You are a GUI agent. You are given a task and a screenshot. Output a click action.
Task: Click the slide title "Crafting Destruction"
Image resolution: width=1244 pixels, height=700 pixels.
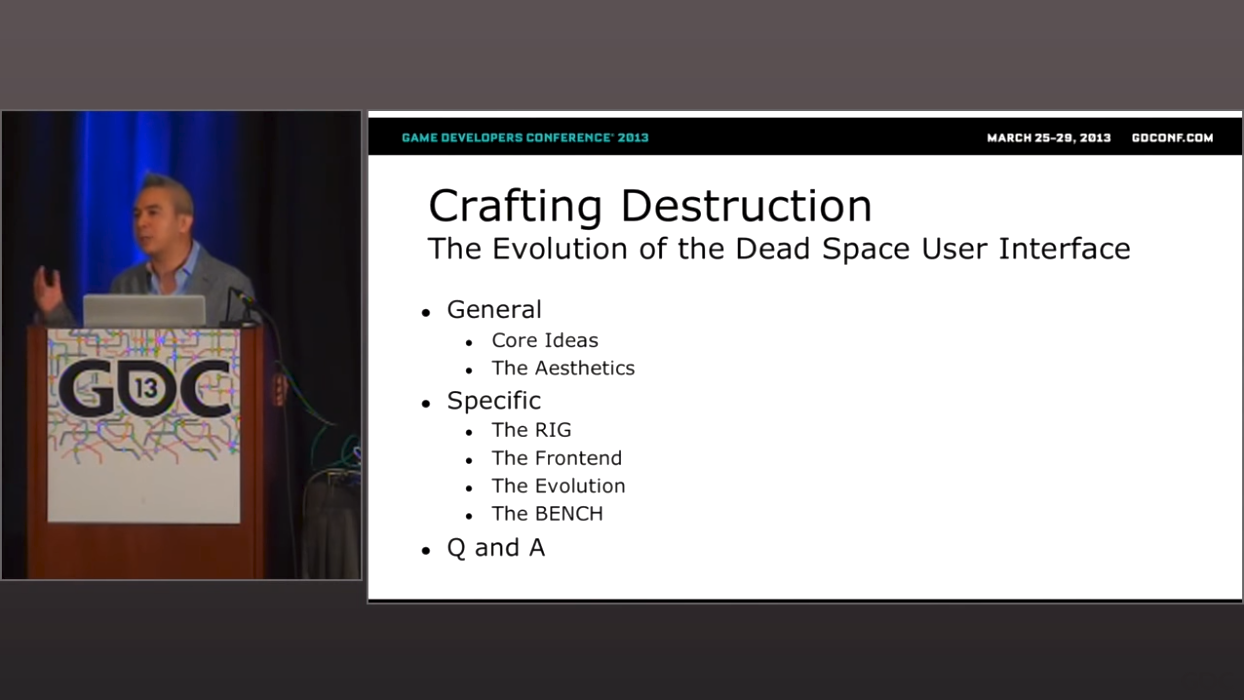pos(650,207)
